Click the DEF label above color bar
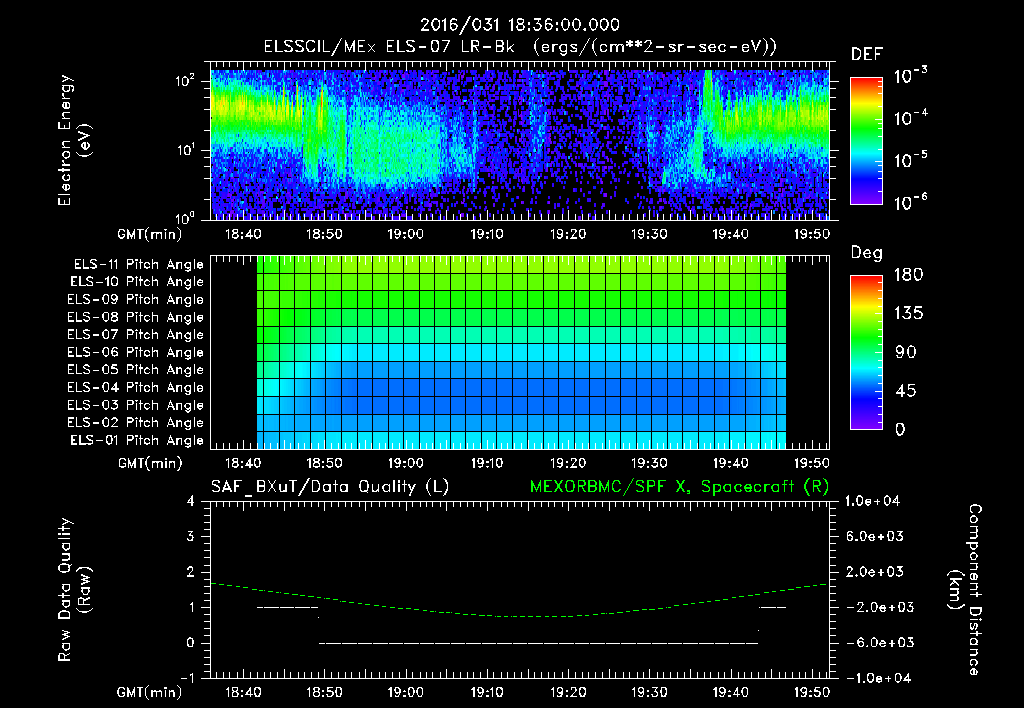This screenshot has height=708, width=1024. pos(867,54)
